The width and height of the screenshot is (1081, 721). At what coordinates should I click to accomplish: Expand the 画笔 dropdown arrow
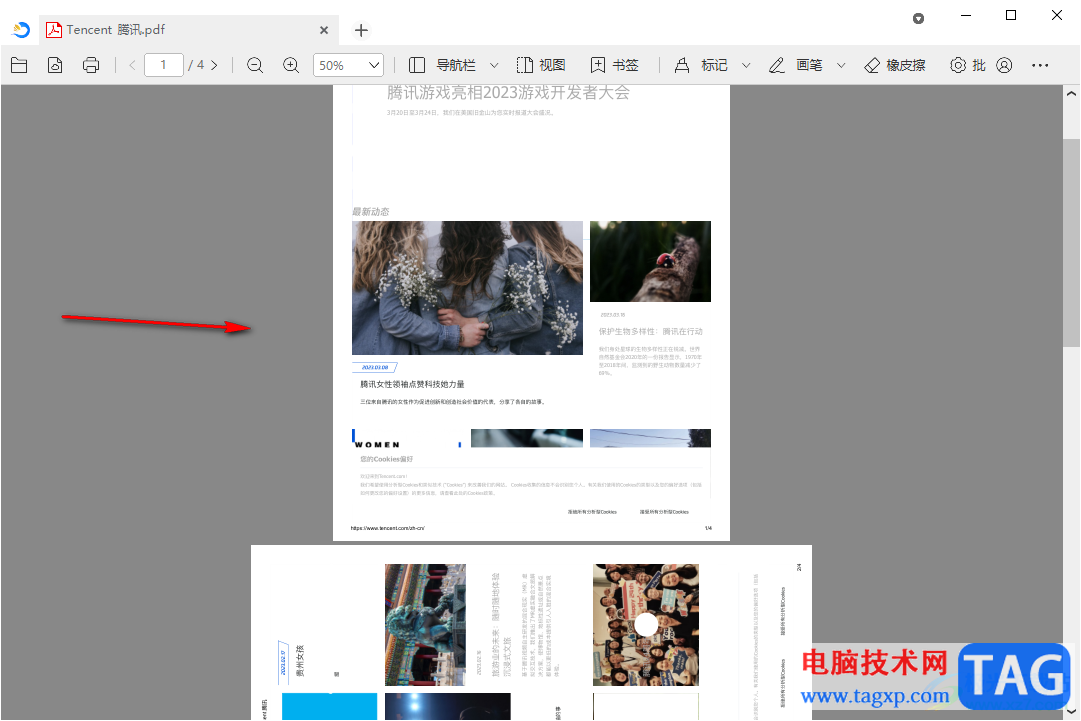[841, 65]
